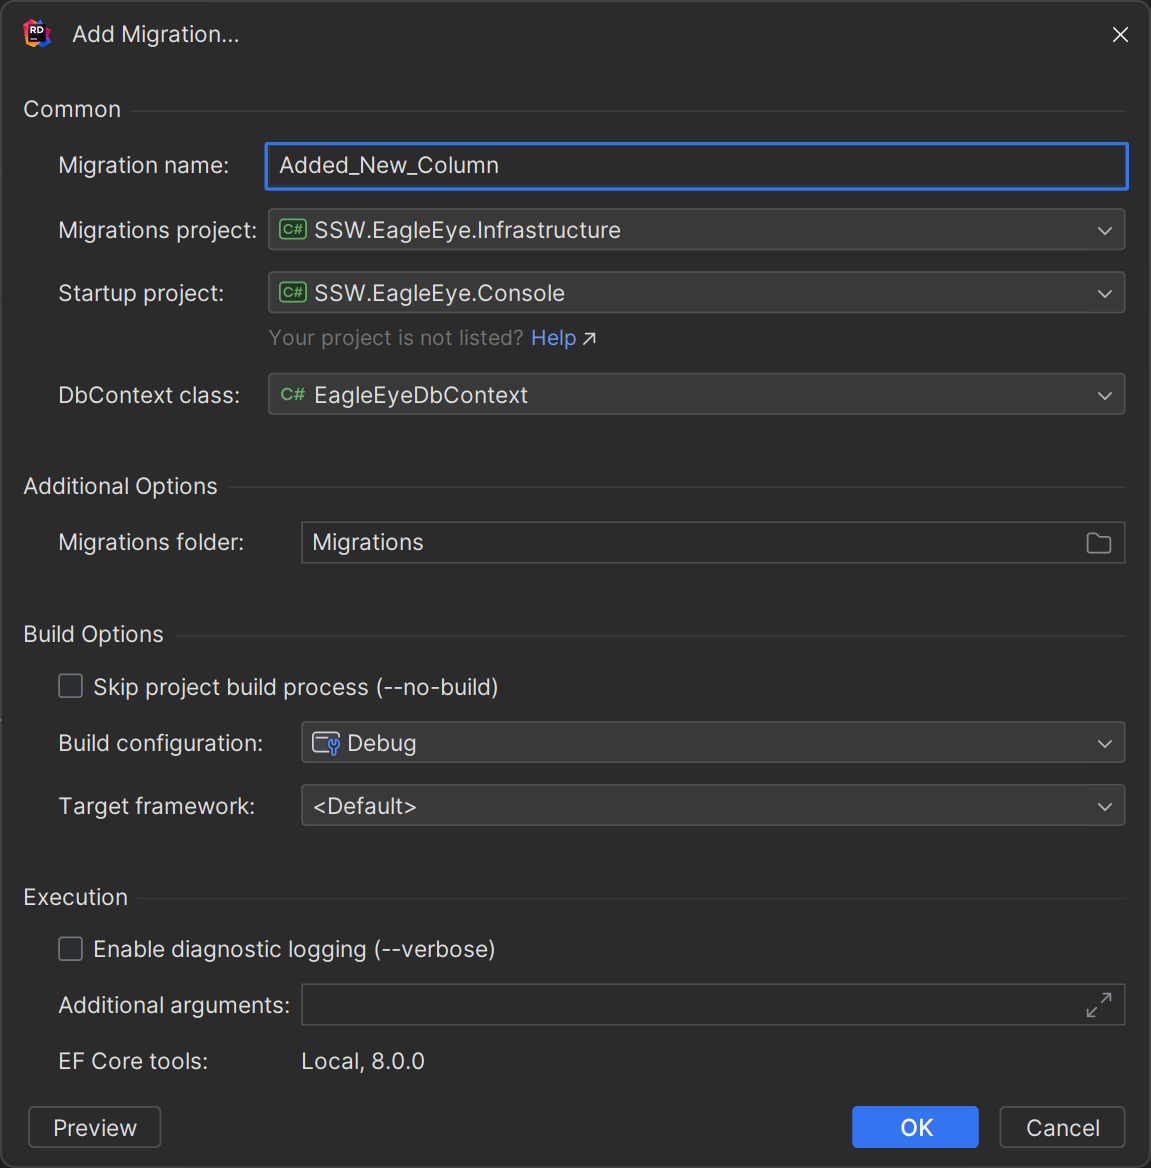Click the Debug configuration icon
Viewport: 1151px width, 1168px height.
pyautogui.click(x=326, y=743)
